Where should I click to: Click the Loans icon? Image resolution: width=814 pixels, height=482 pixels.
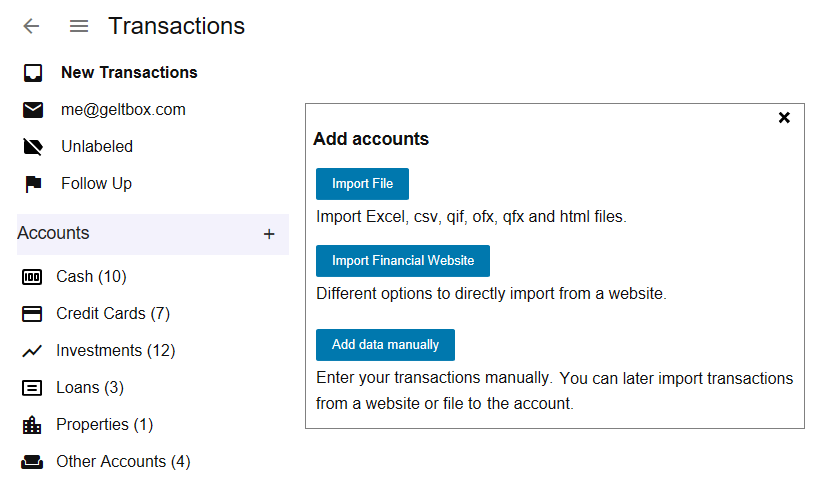coord(32,388)
